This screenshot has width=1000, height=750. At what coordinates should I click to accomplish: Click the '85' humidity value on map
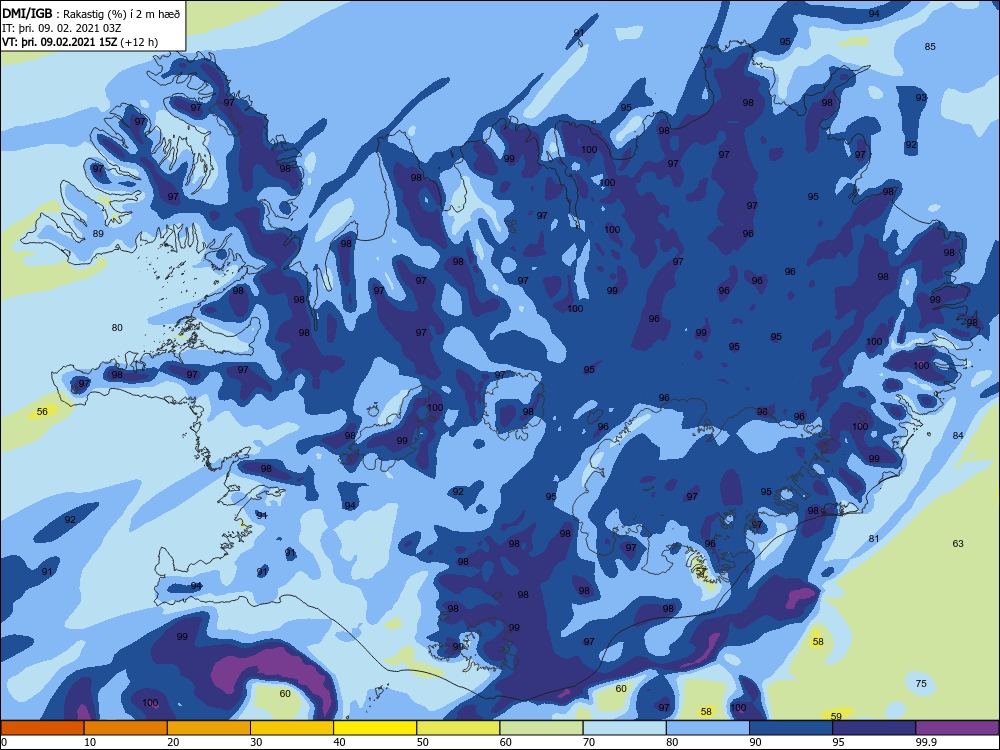point(930,47)
